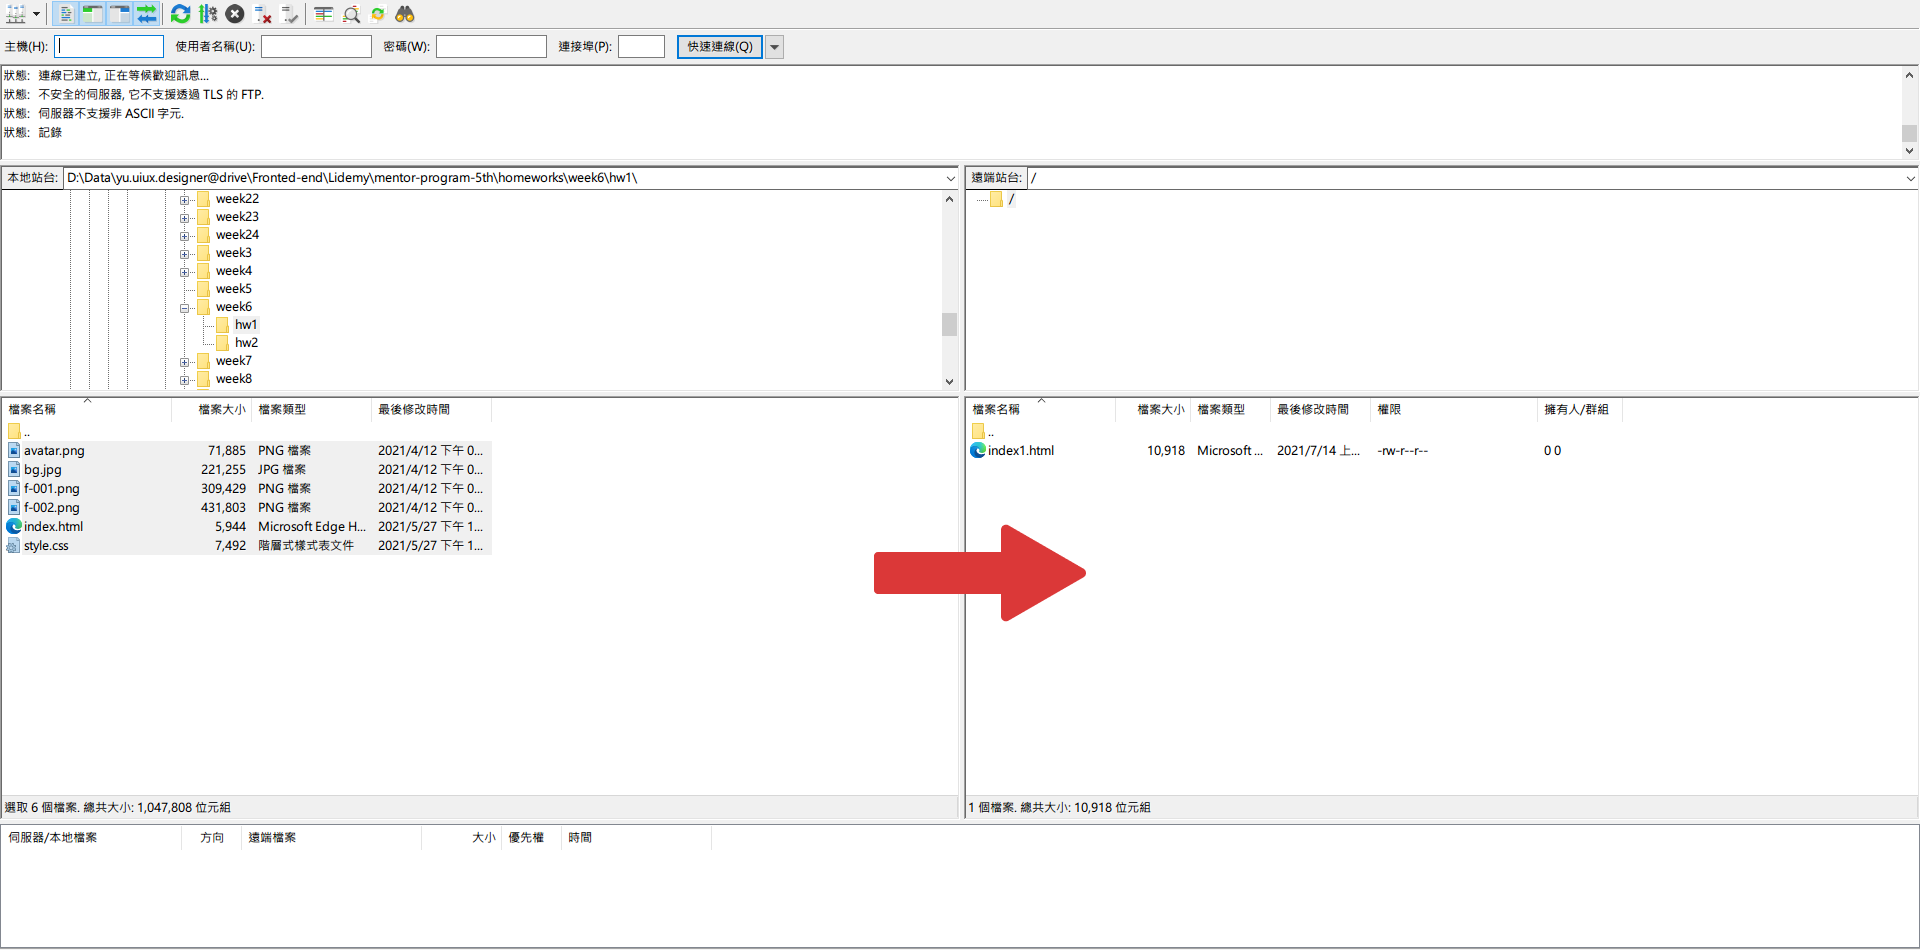Select the week5 folder in tree
Image resolution: width=1920 pixels, height=950 pixels.
tap(233, 289)
